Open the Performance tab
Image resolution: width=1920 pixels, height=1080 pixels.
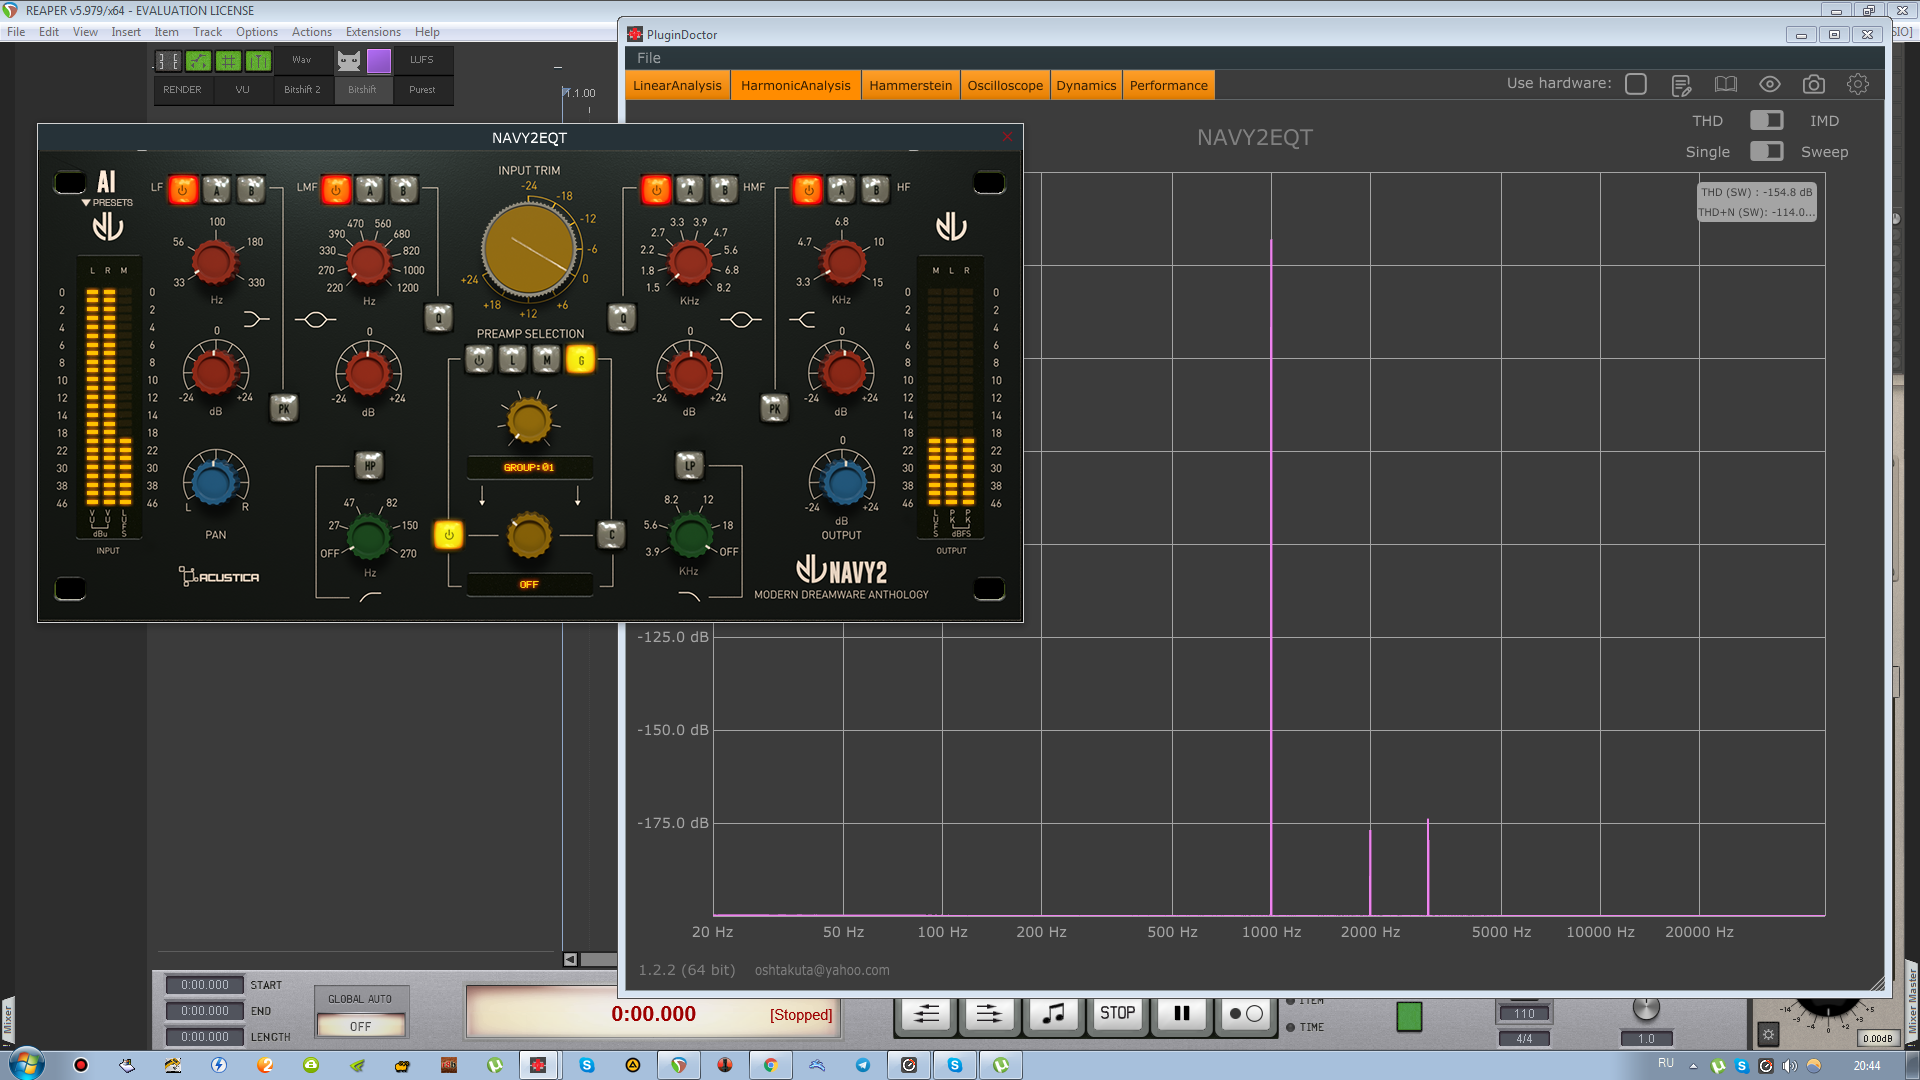point(1169,85)
